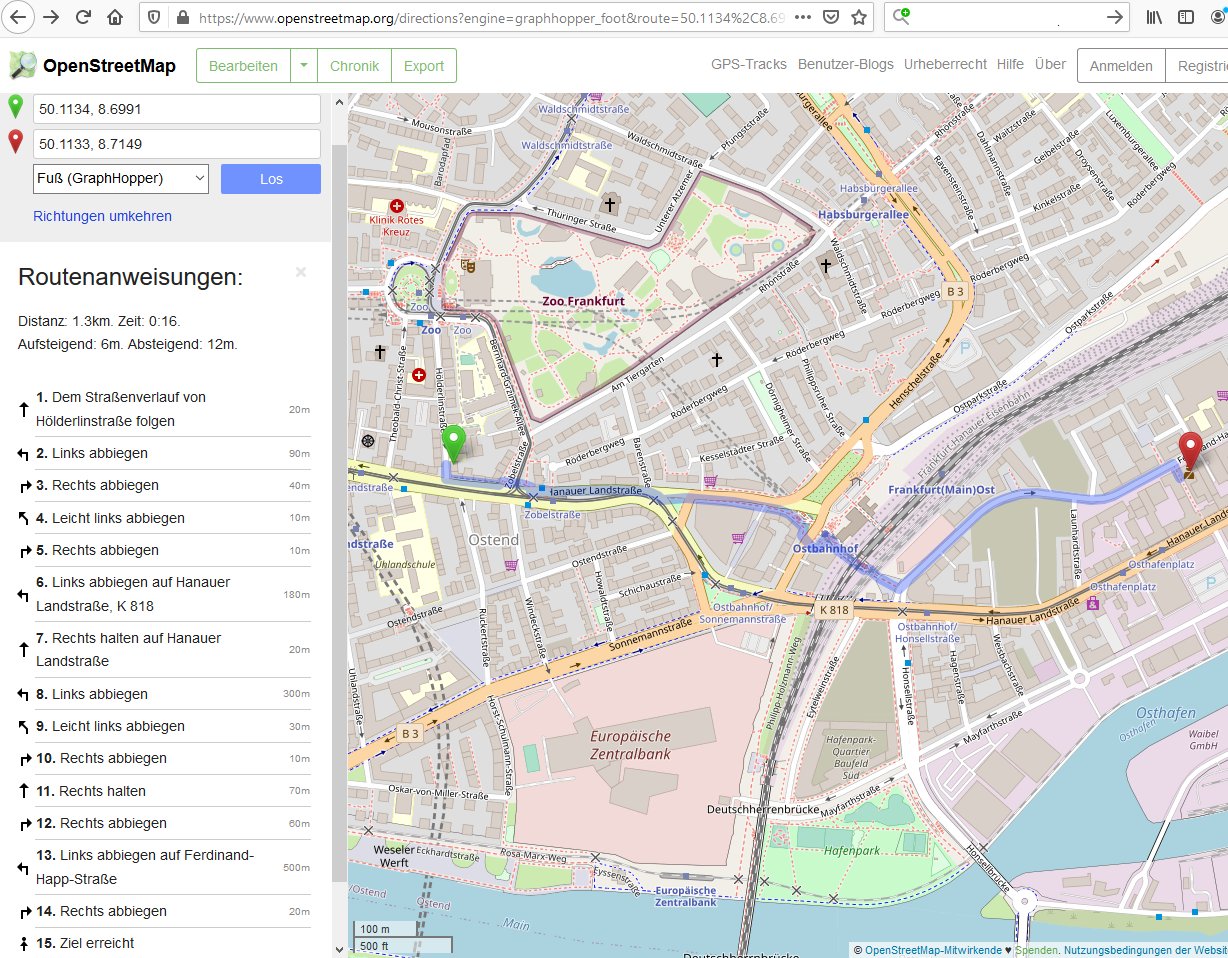1228x958 pixels.
Task: Click the theatre masks icon near the zoo
Action: point(467,266)
